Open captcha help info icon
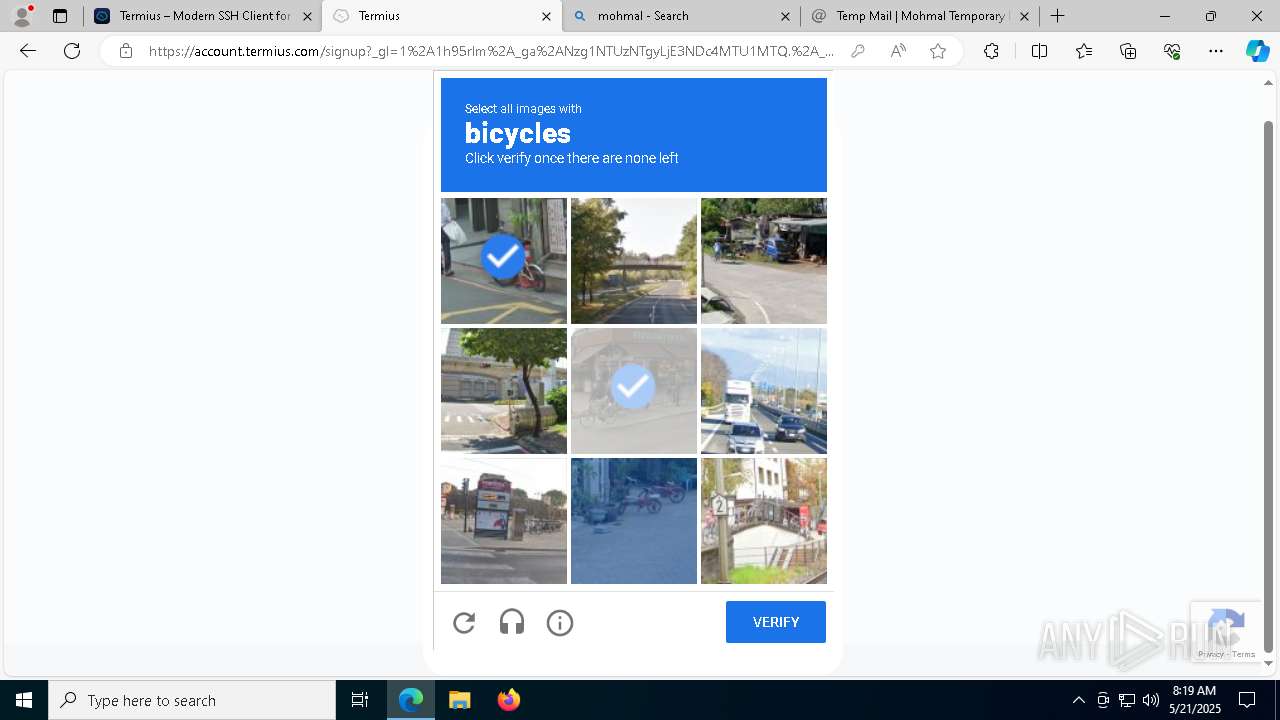Viewport: 1280px width, 720px height. (x=560, y=623)
